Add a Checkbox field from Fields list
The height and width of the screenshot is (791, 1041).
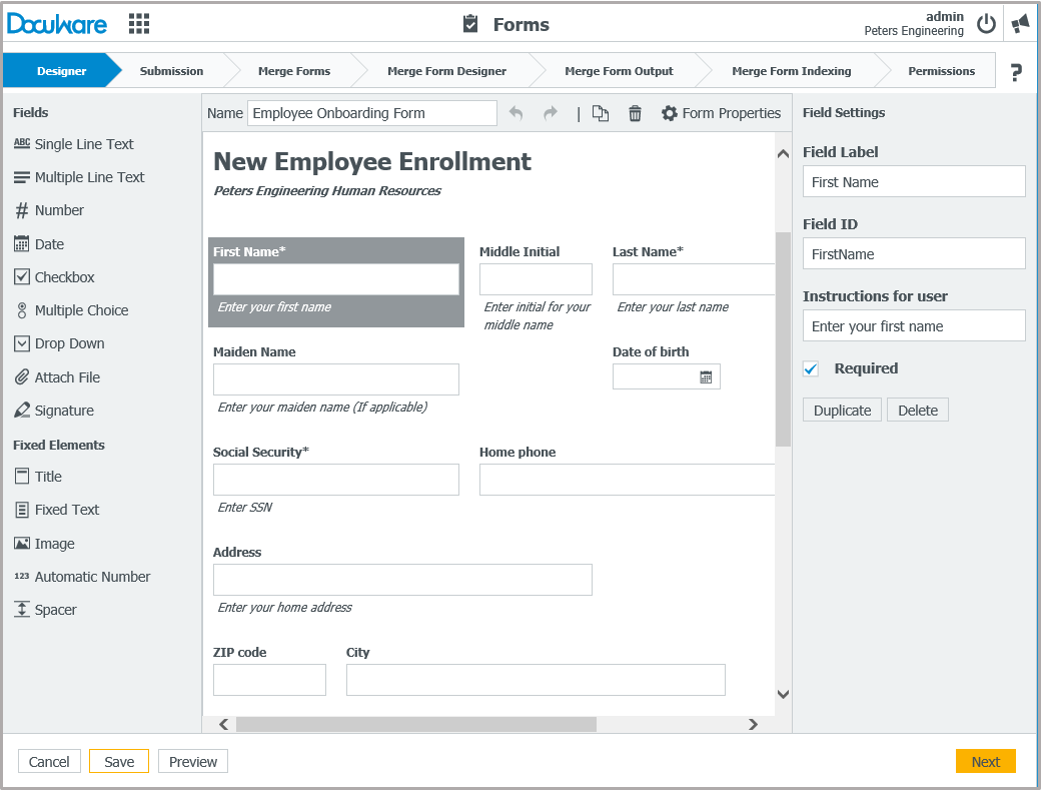point(64,277)
